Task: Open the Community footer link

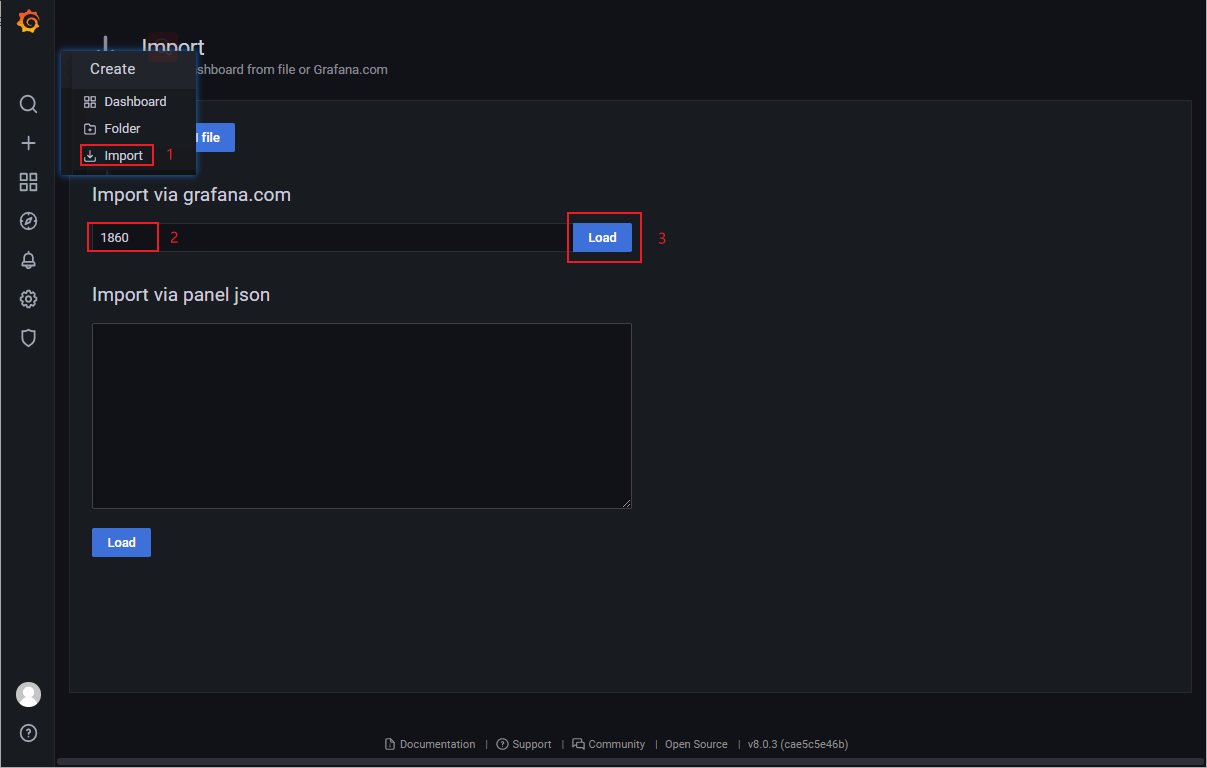Action: (x=609, y=744)
